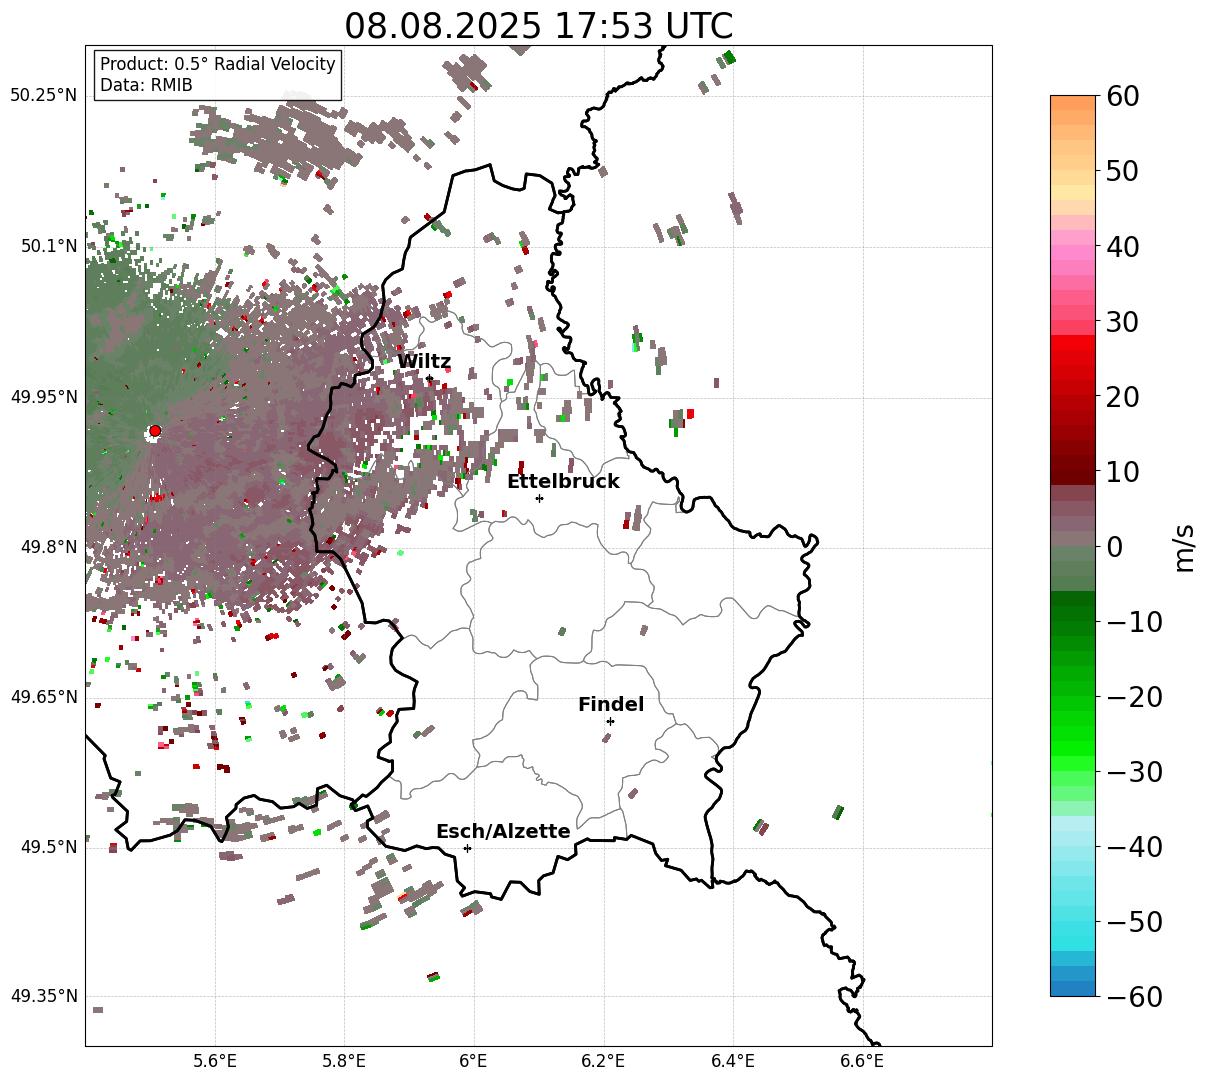Screen dimensions: 1207x1081
Task: Click the 10 colorbar tick label
Action: (1123, 471)
